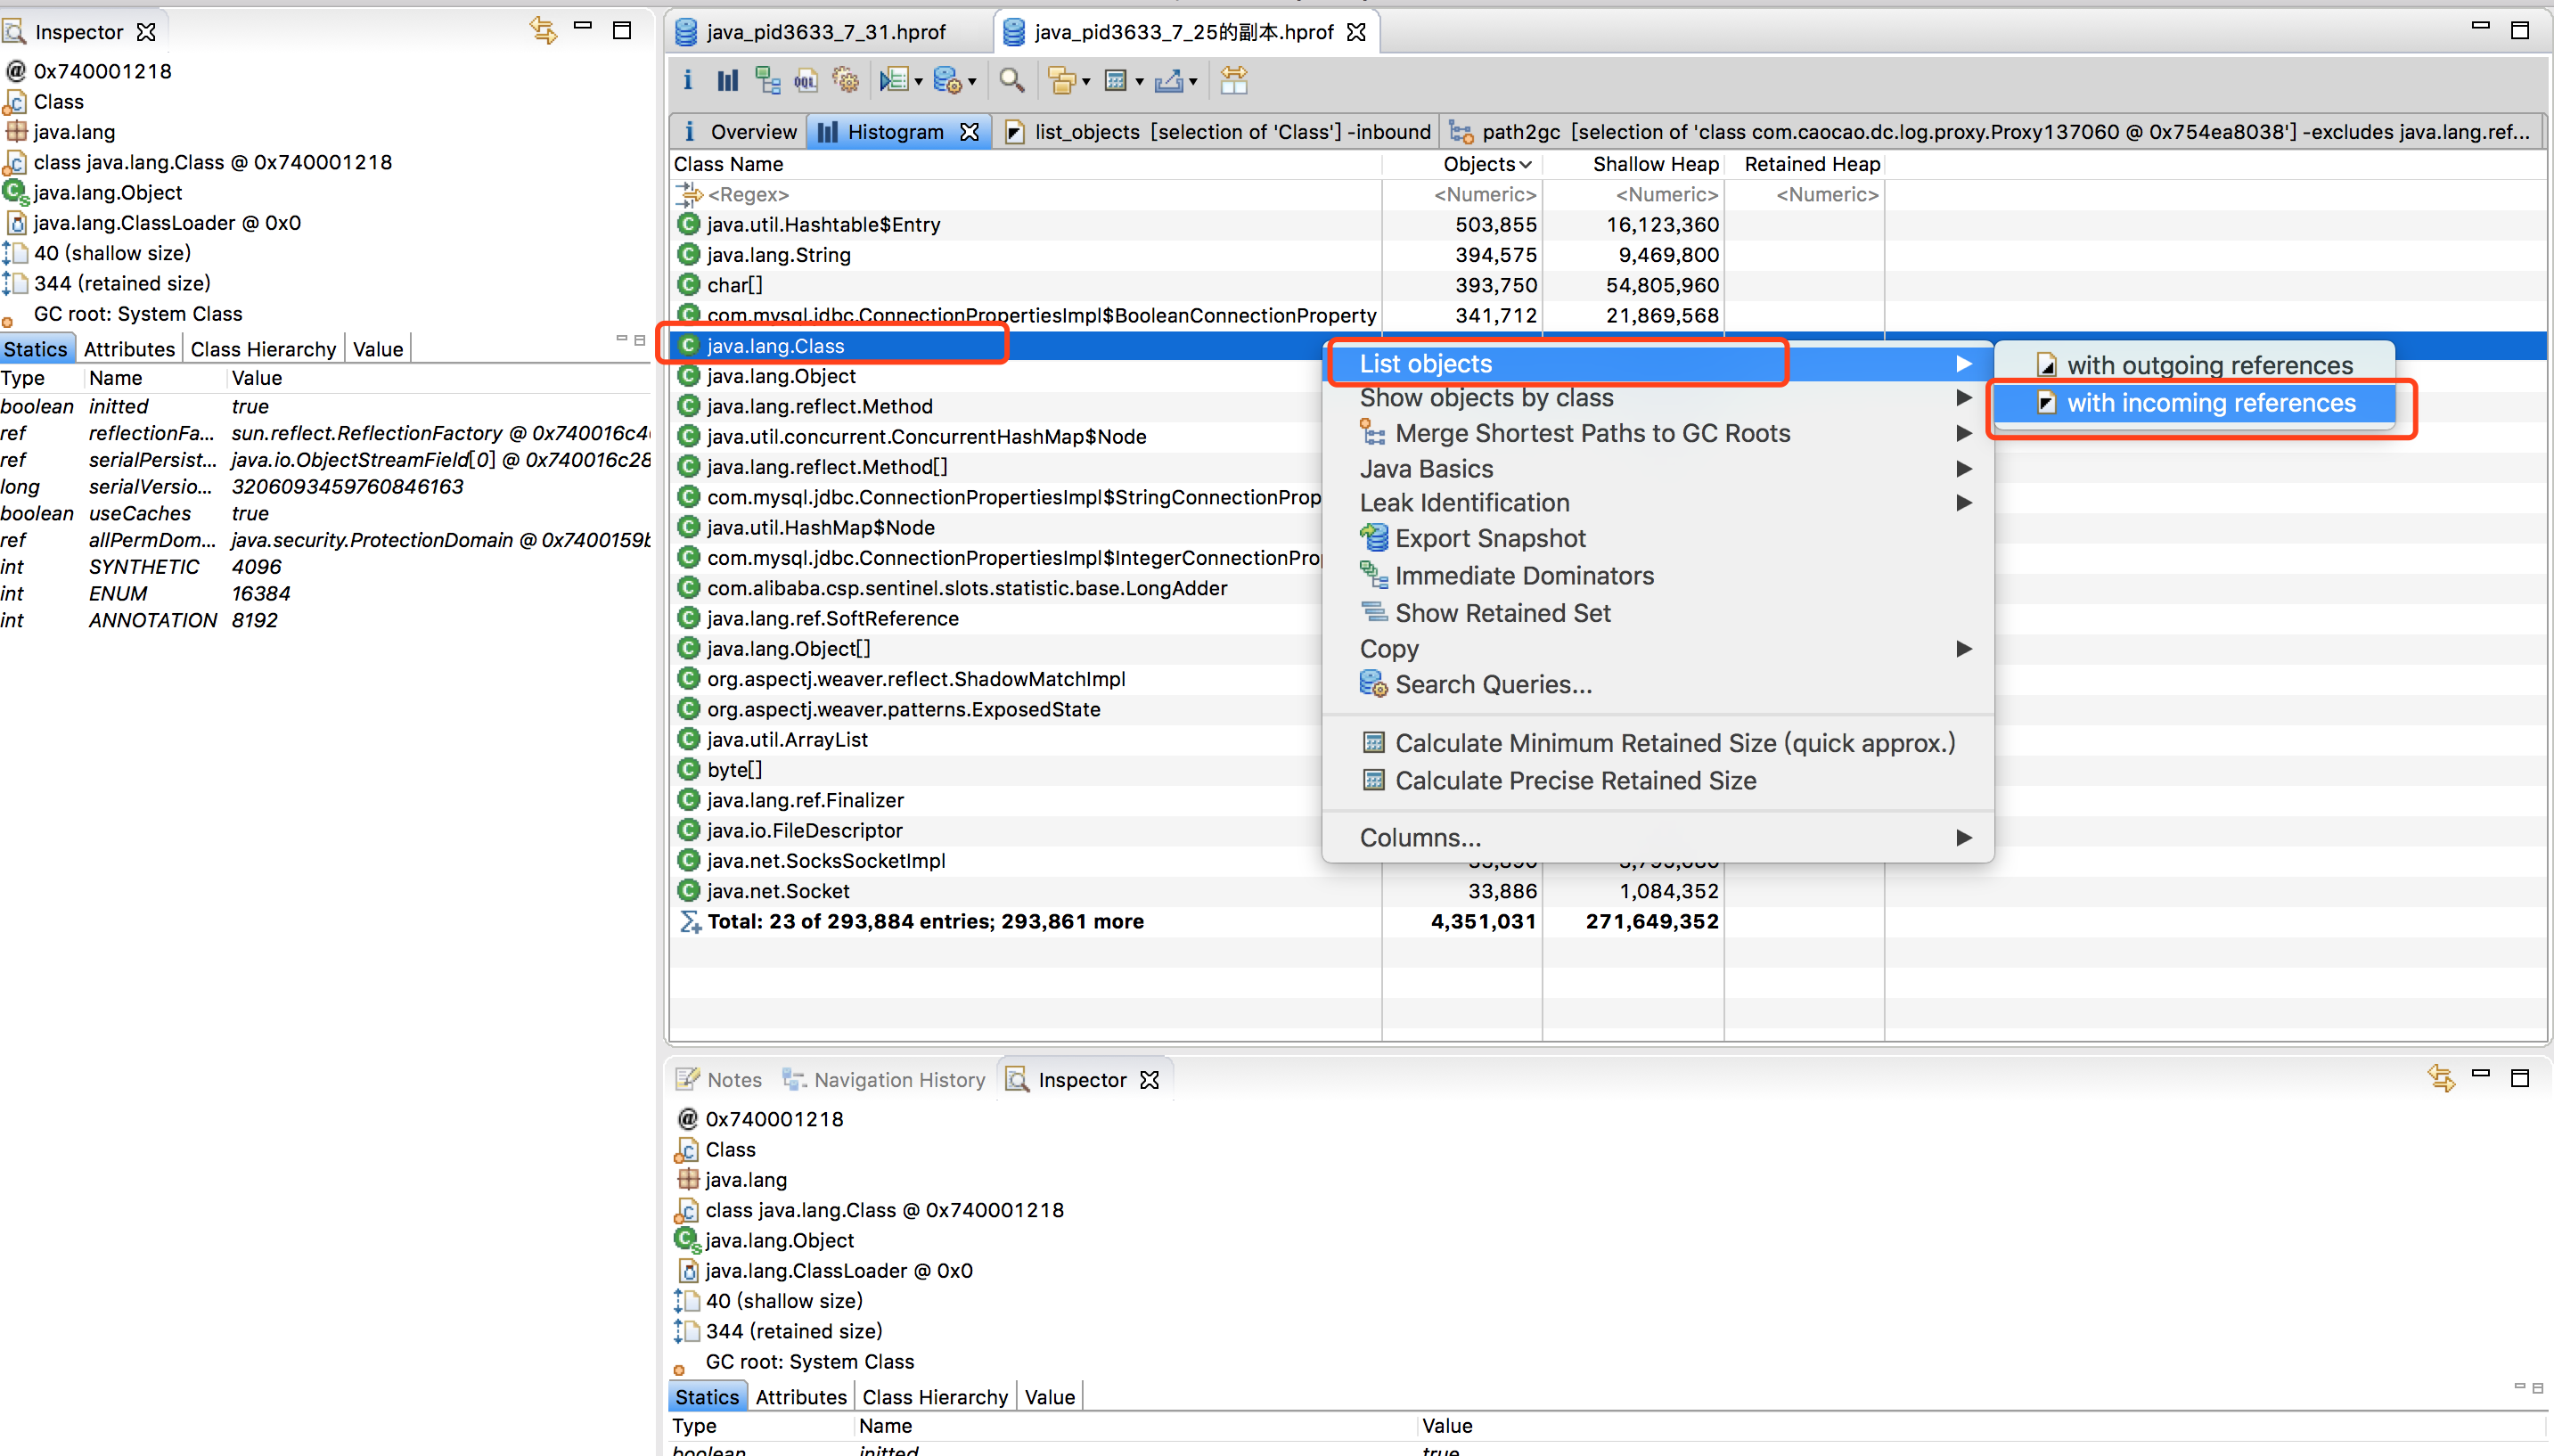
Task: Switch to the Notes view tab
Action: click(720, 1080)
